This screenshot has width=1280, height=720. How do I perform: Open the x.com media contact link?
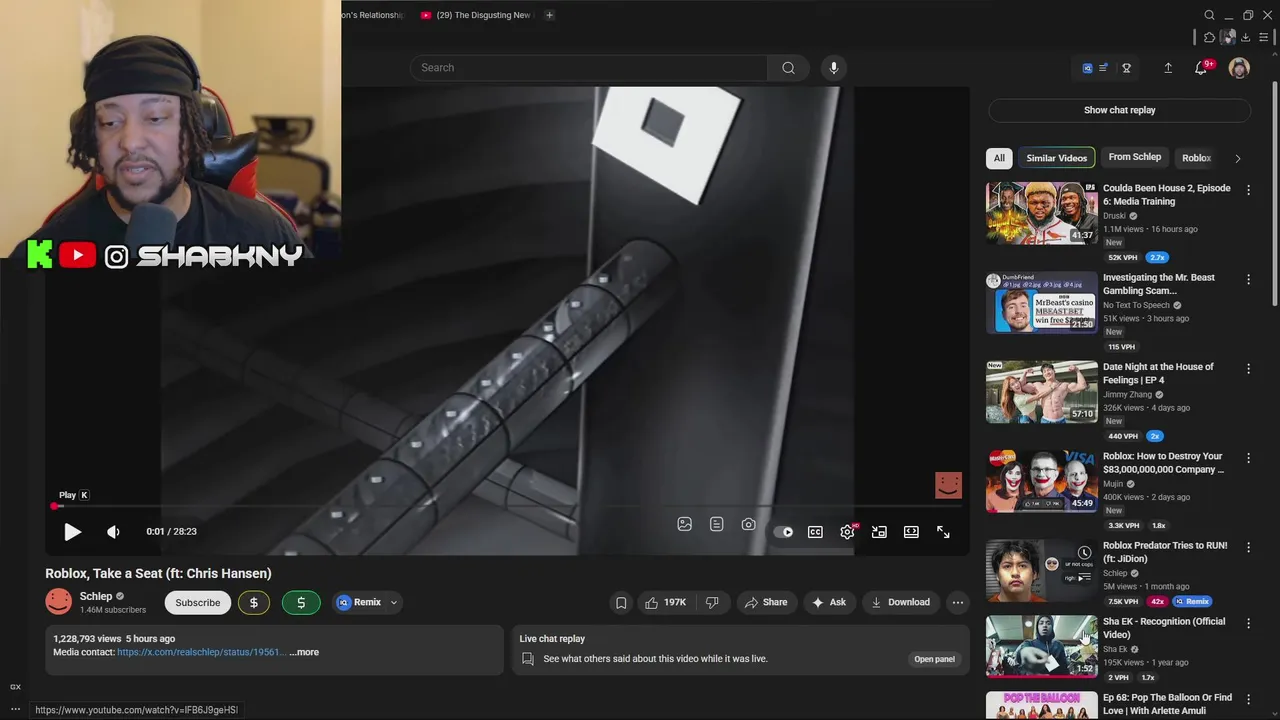point(200,652)
